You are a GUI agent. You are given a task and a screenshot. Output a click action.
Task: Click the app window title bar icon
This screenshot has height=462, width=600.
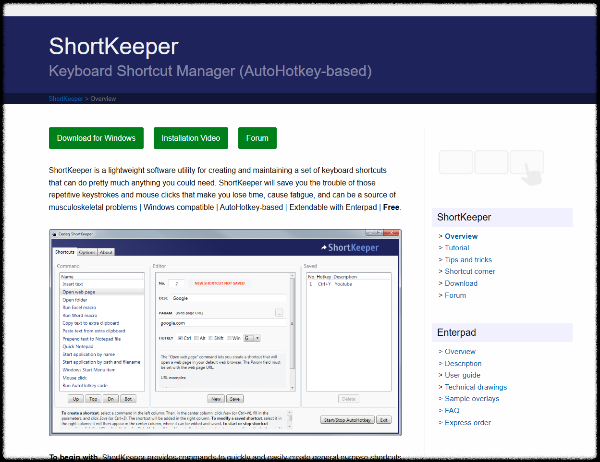pos(54,234)
